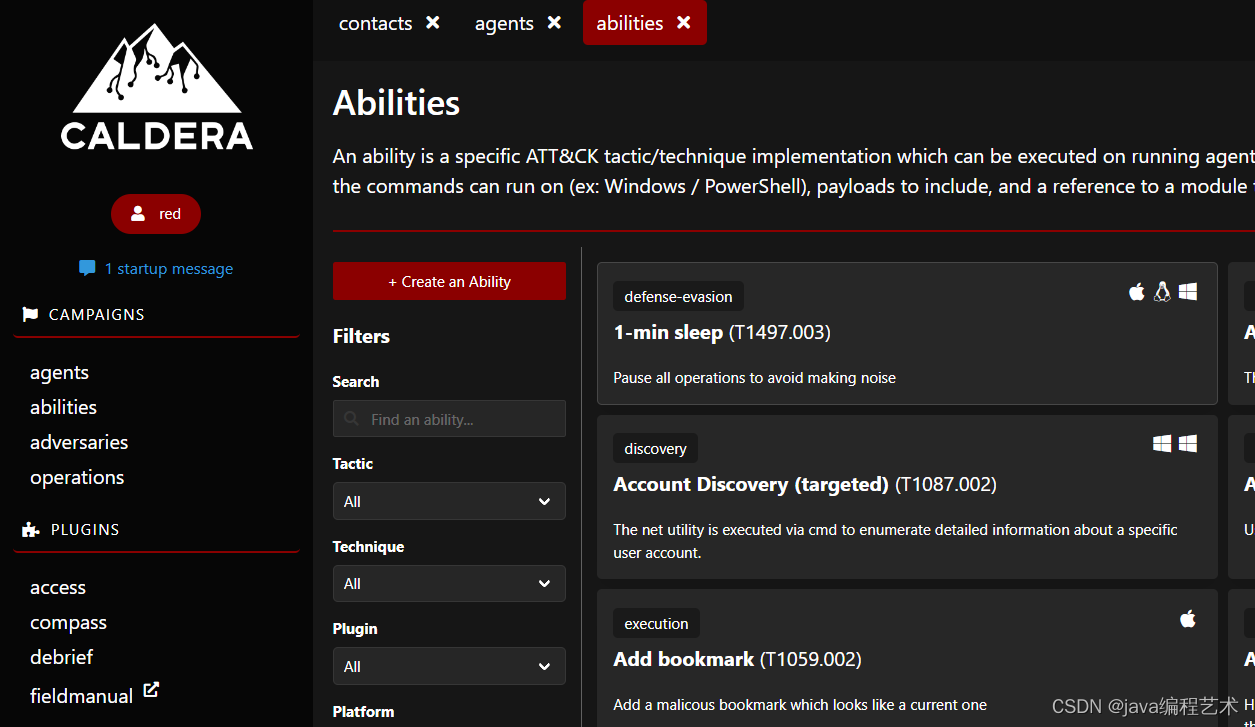This screenshot has width=1255, height=727.
Task: Switch to the contacts tab
Action: point(375,23)
